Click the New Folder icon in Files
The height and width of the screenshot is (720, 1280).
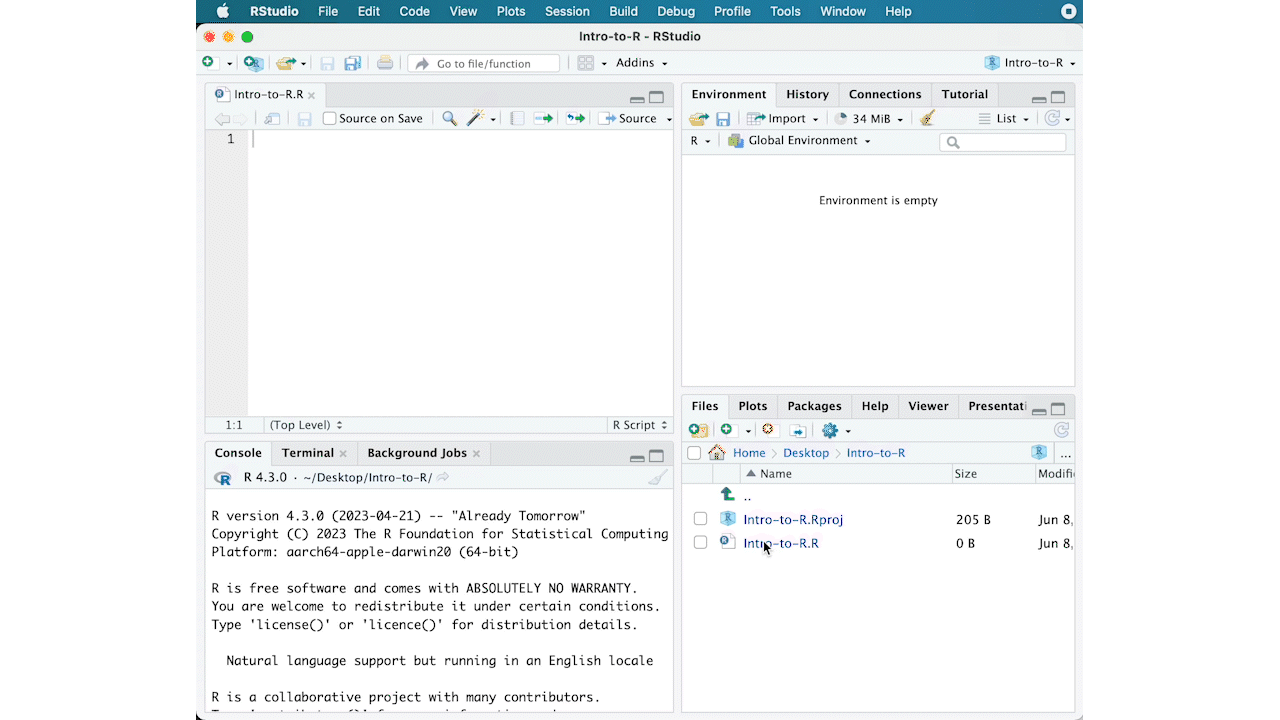point(698,430)
